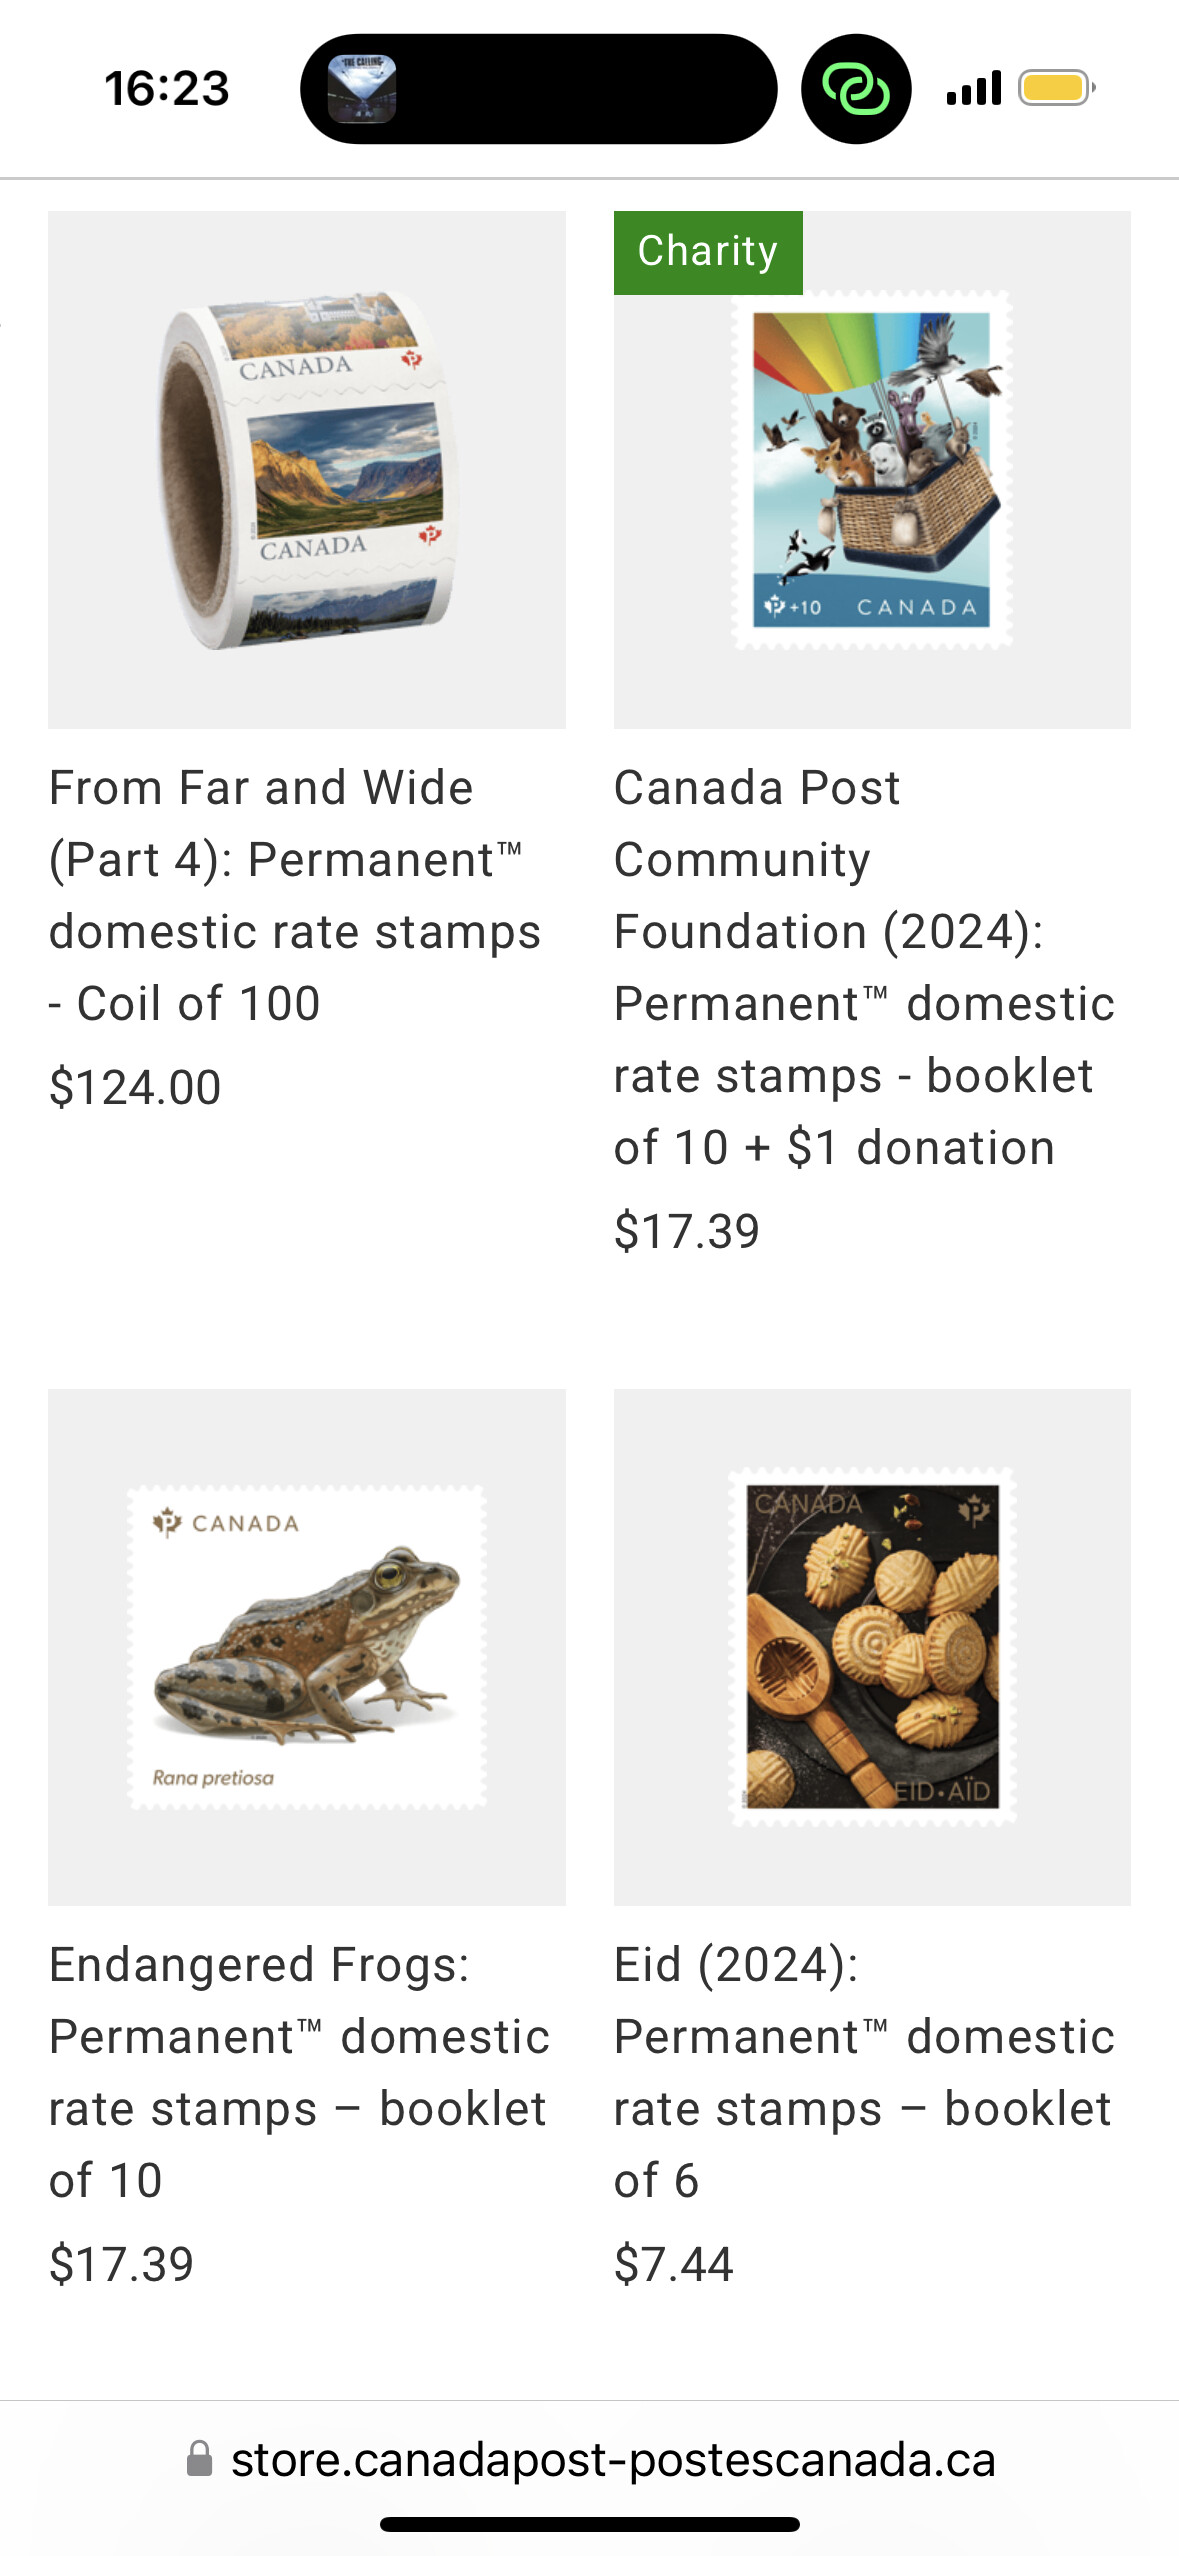Open the Endangered Frogs stamp image
The width and height of the screenshot is (1179, 2556).
point(306,1646)
